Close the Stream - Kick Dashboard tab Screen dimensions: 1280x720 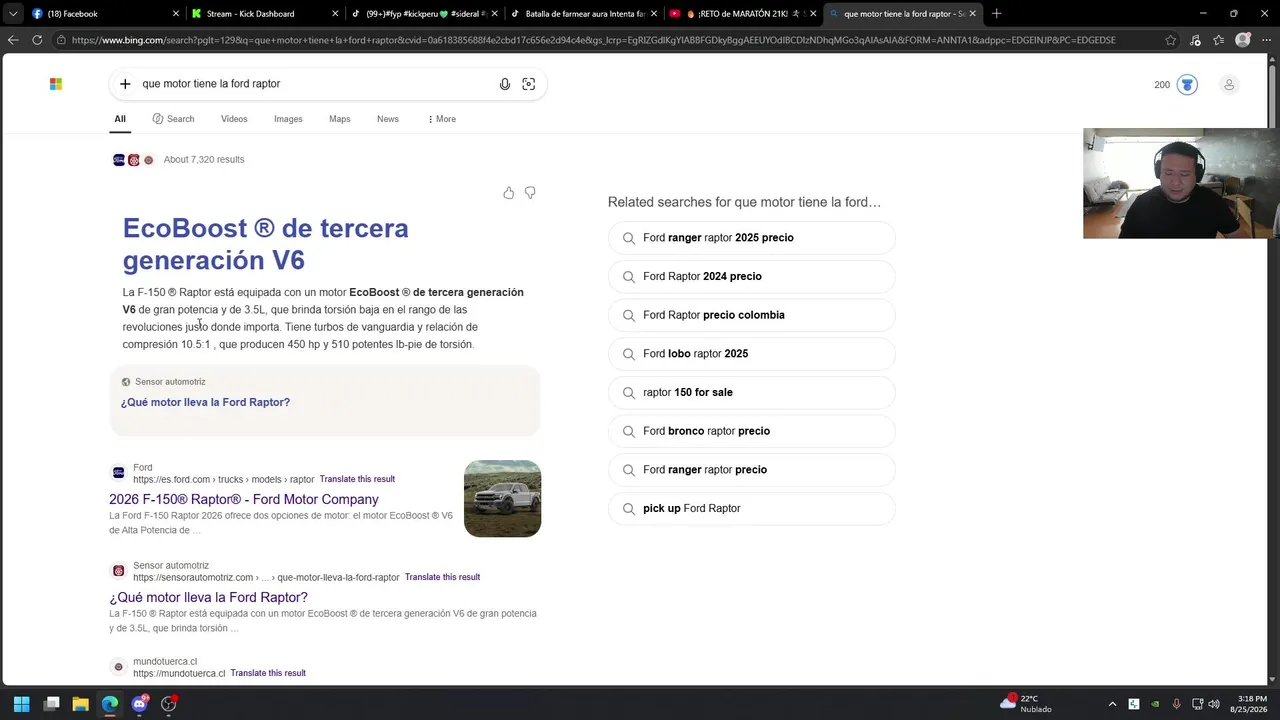click(x=336, y=14)
